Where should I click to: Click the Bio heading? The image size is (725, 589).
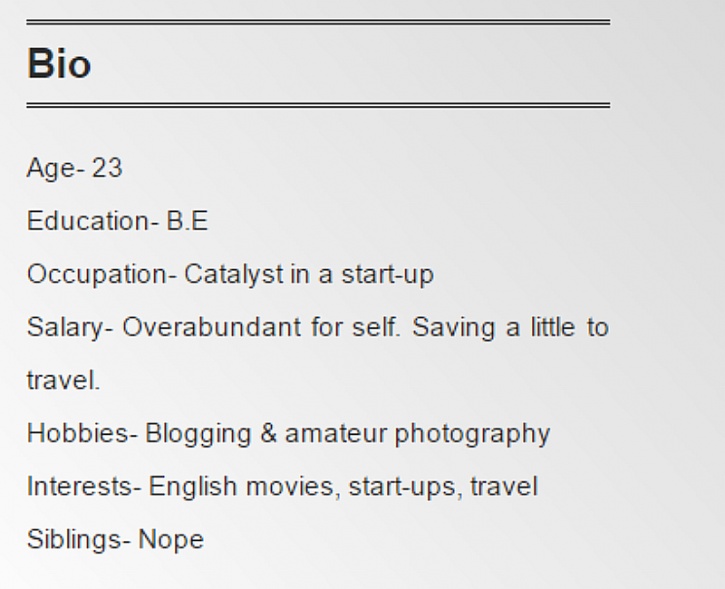click(59, 63)
